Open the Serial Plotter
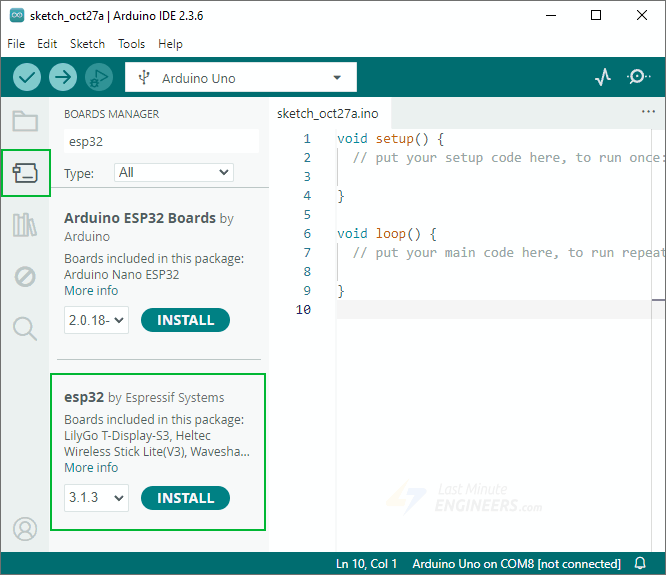This screenshot has height=575, width=666. [x=603, y=77]
